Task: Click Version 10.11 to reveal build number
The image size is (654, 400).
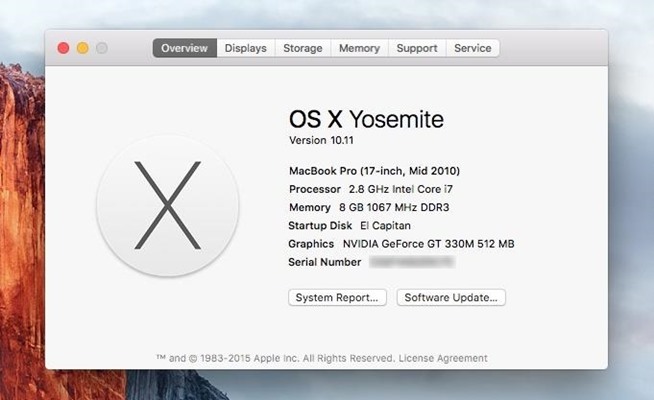Action: pos(321,140)
